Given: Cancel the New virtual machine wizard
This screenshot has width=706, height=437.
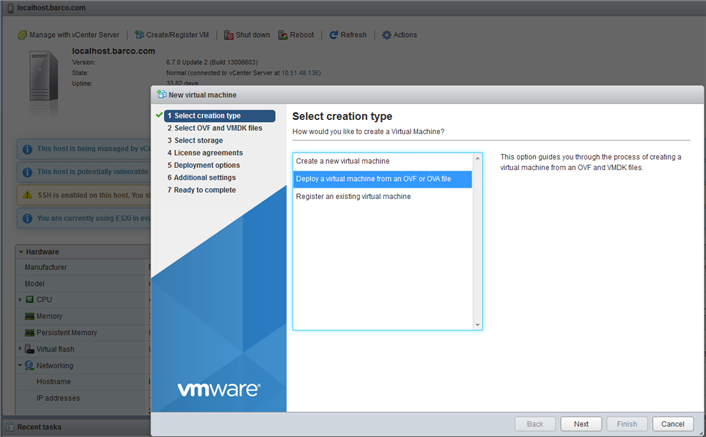Looking at the screenshot, I should pyautogui.click(x=672, y=424).
